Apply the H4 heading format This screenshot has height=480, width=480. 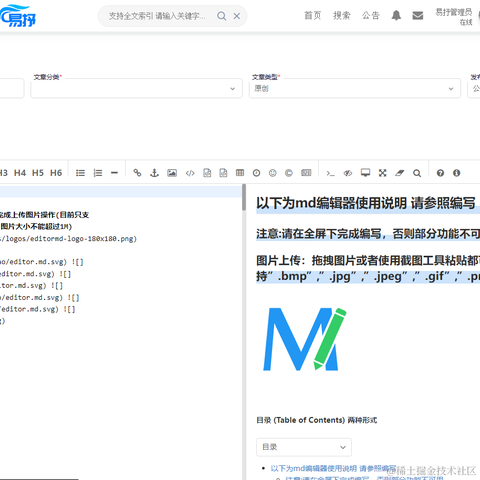click(x=20, y=173)
